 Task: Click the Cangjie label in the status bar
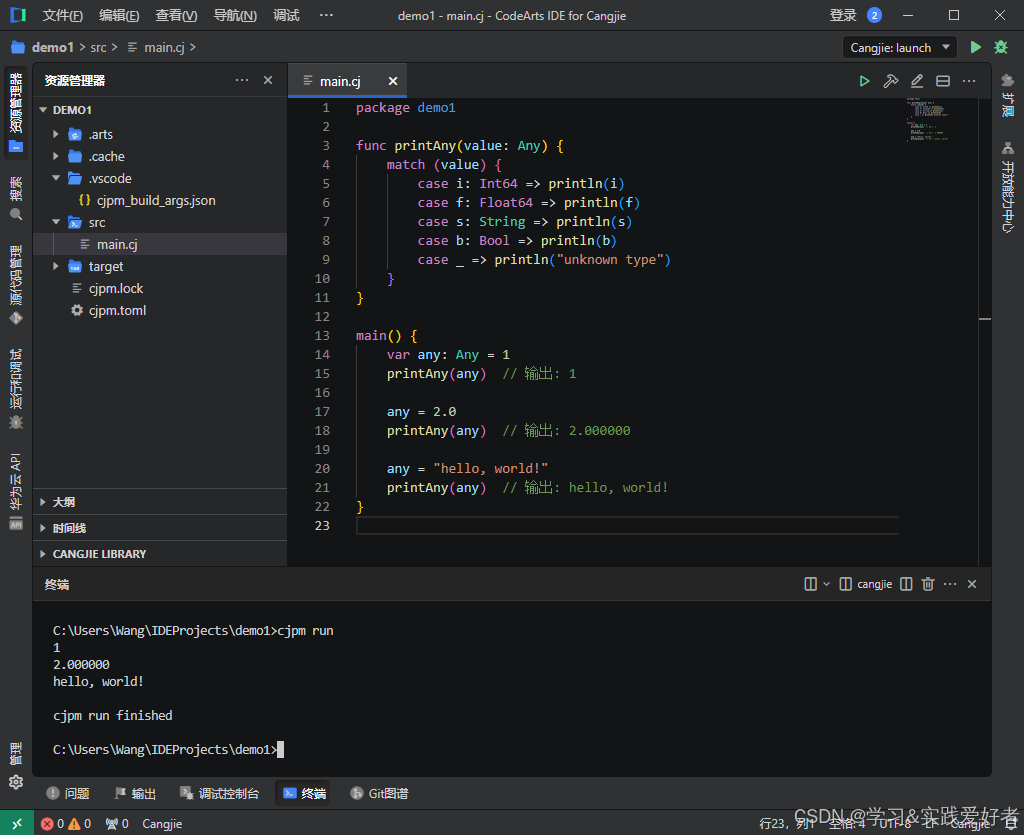[162, 823]
